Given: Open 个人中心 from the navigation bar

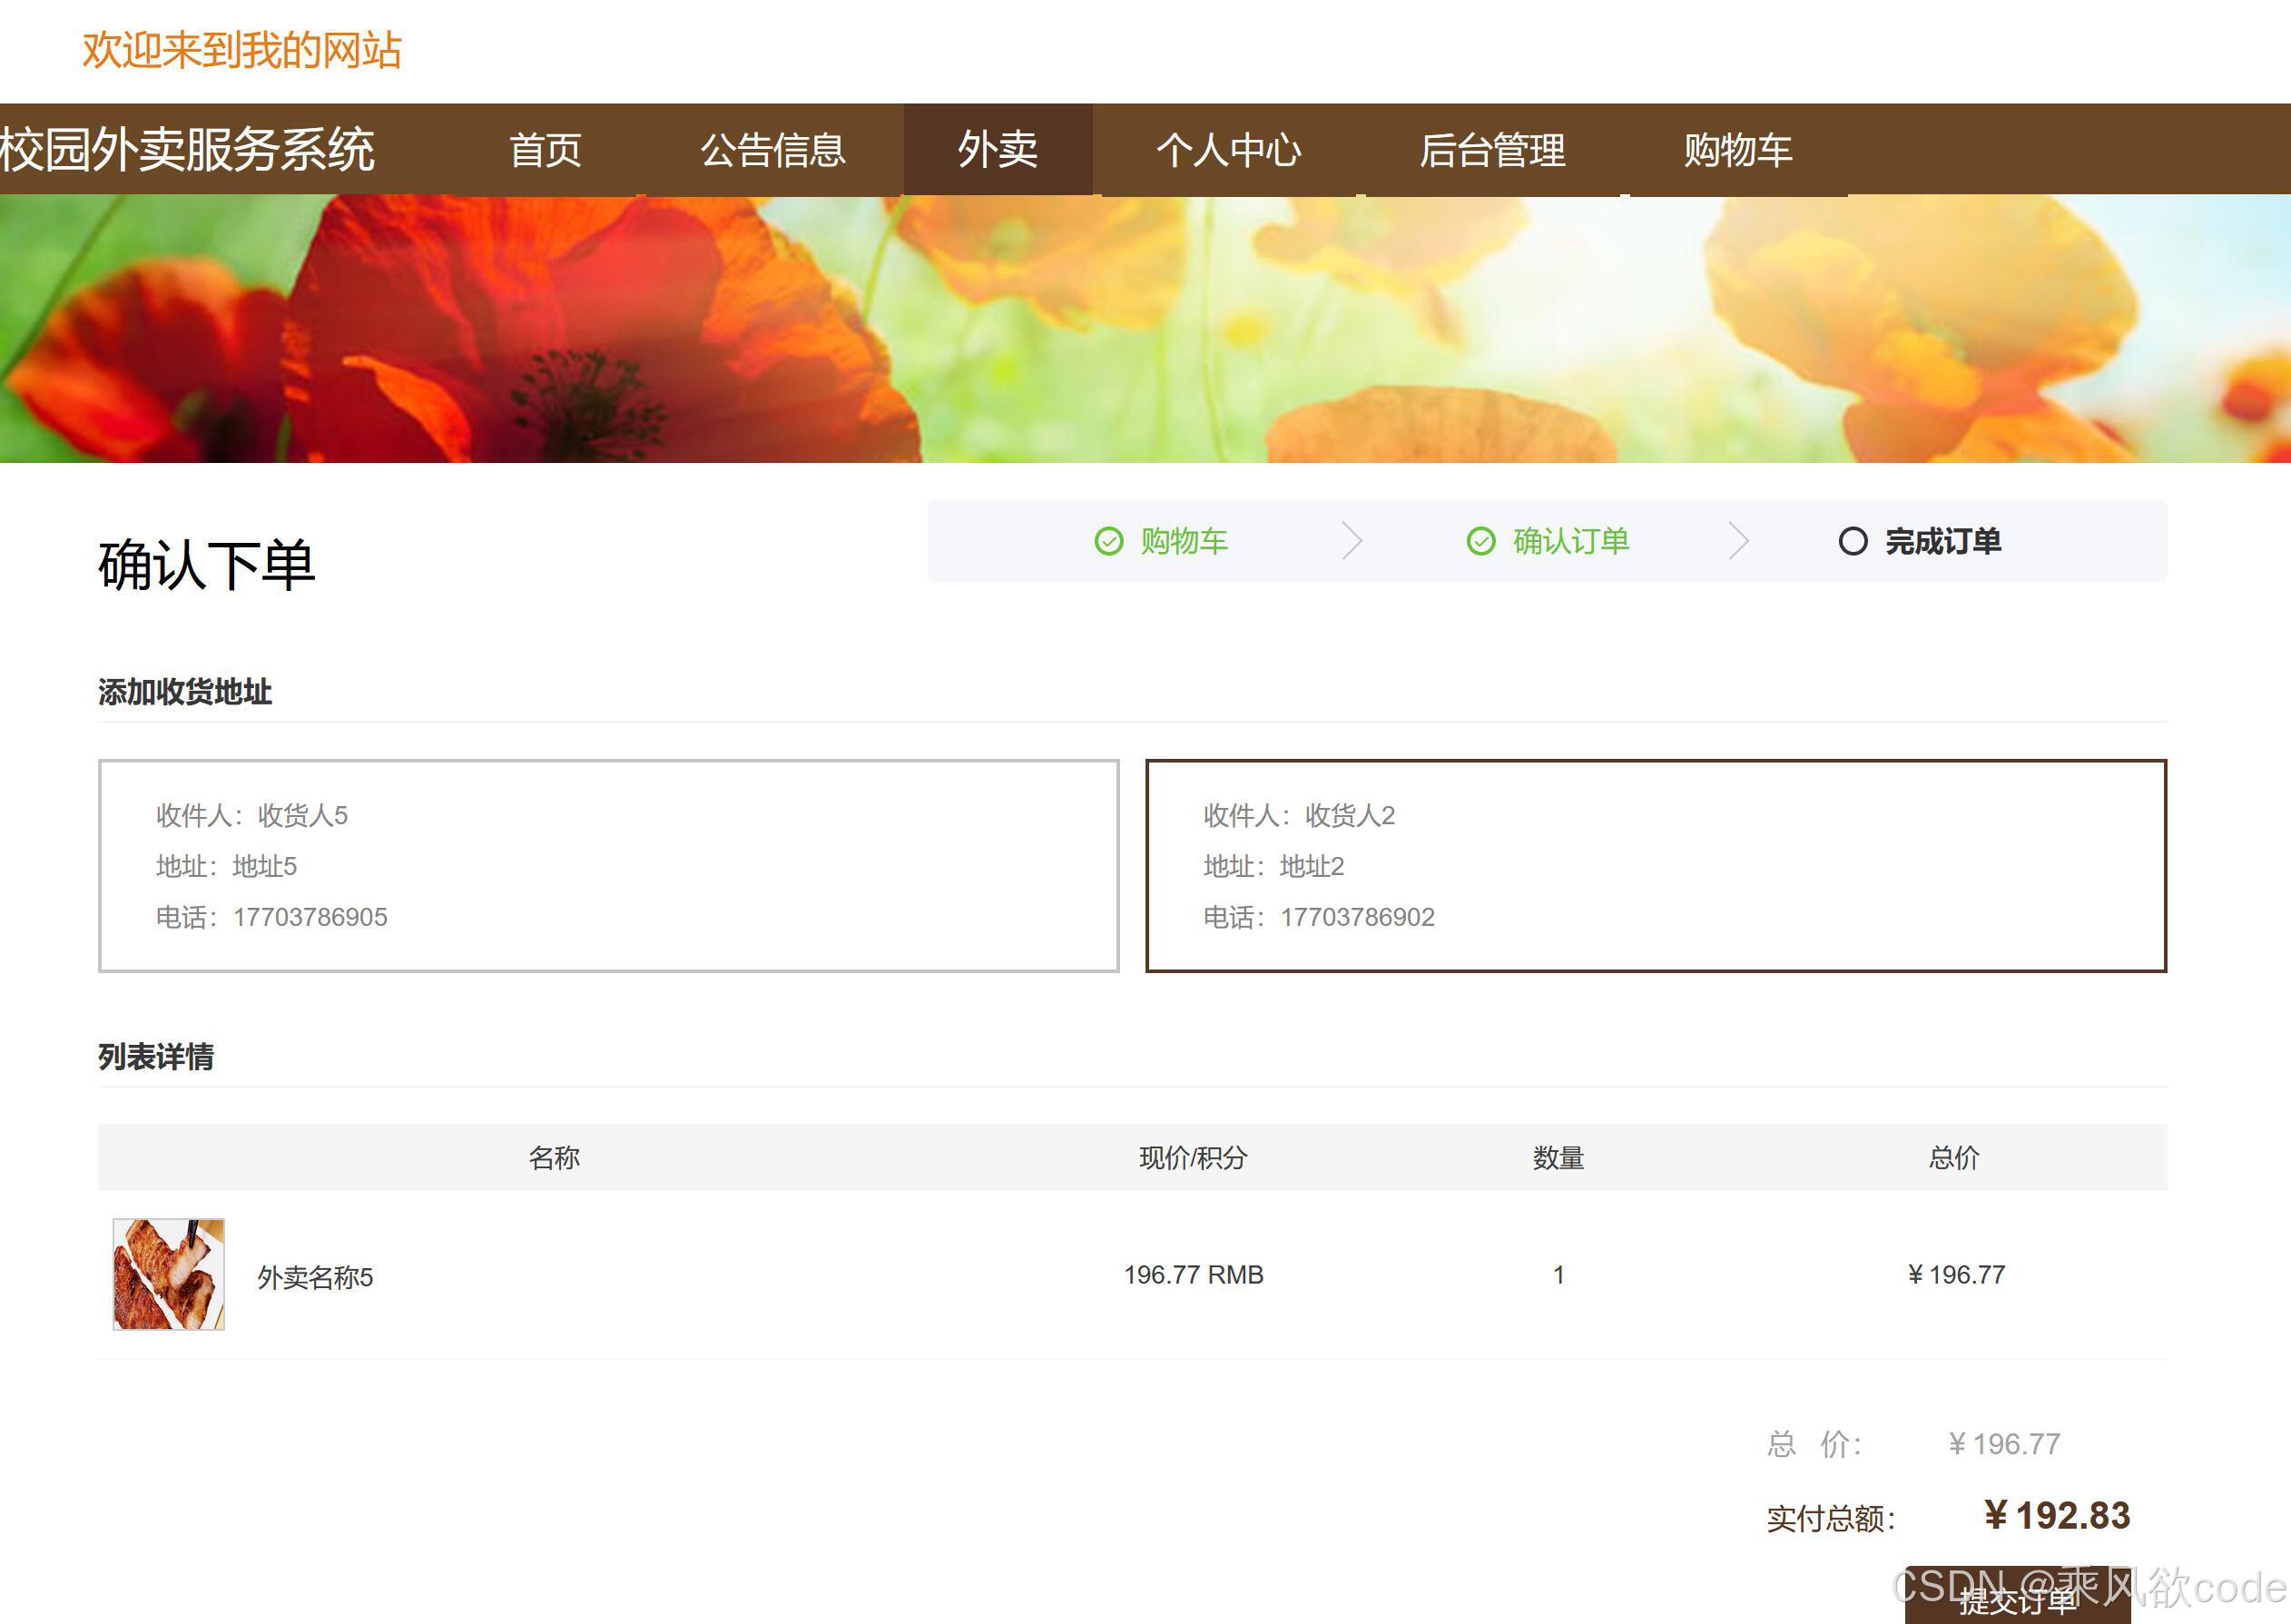Looking at the screenshot, I should click(1228, 150).
